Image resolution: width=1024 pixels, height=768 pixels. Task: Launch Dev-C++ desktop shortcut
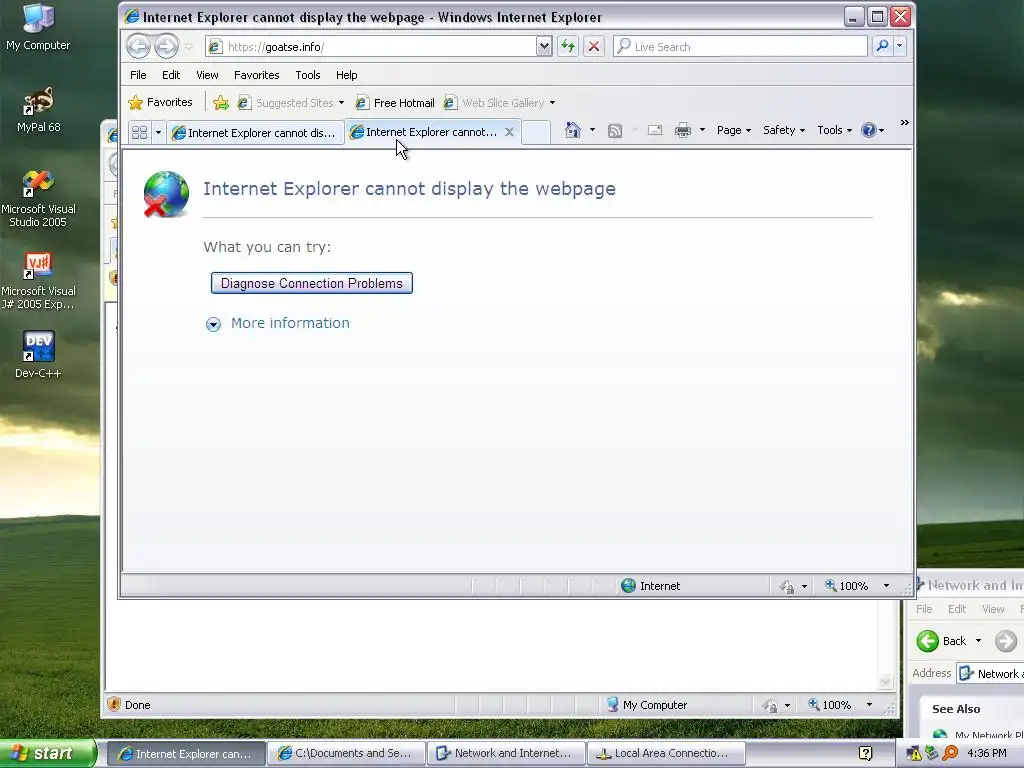pos(38,355)
